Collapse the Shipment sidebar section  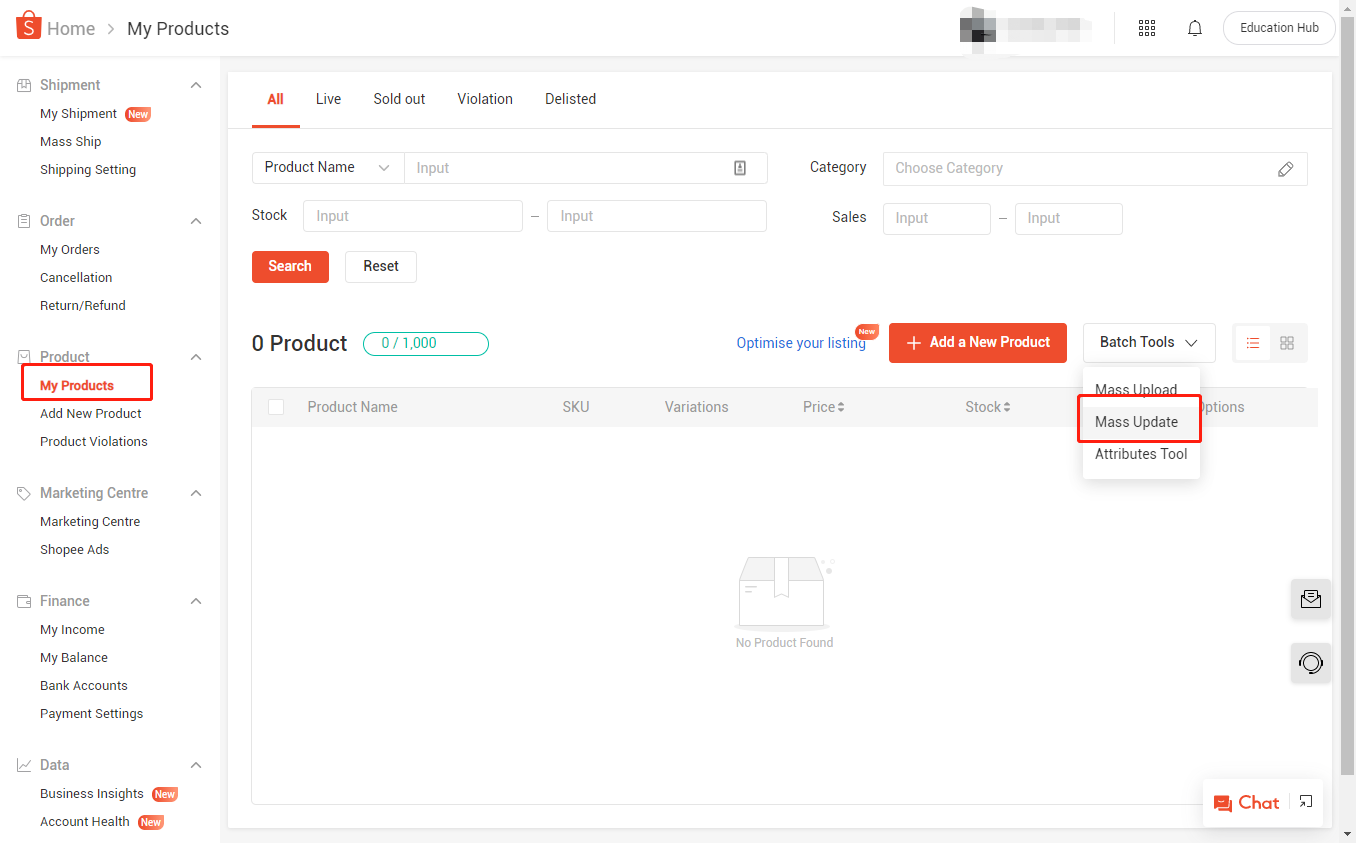tap(196, 86)
